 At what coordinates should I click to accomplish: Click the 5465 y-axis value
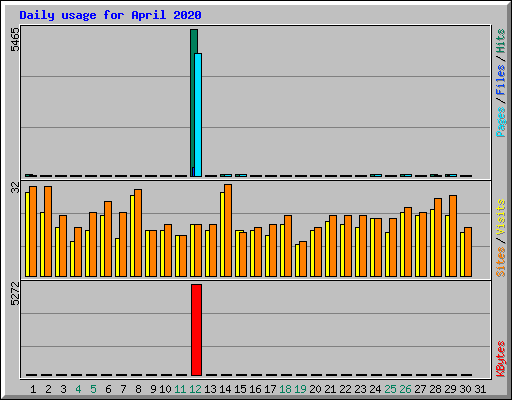(15, 40)
